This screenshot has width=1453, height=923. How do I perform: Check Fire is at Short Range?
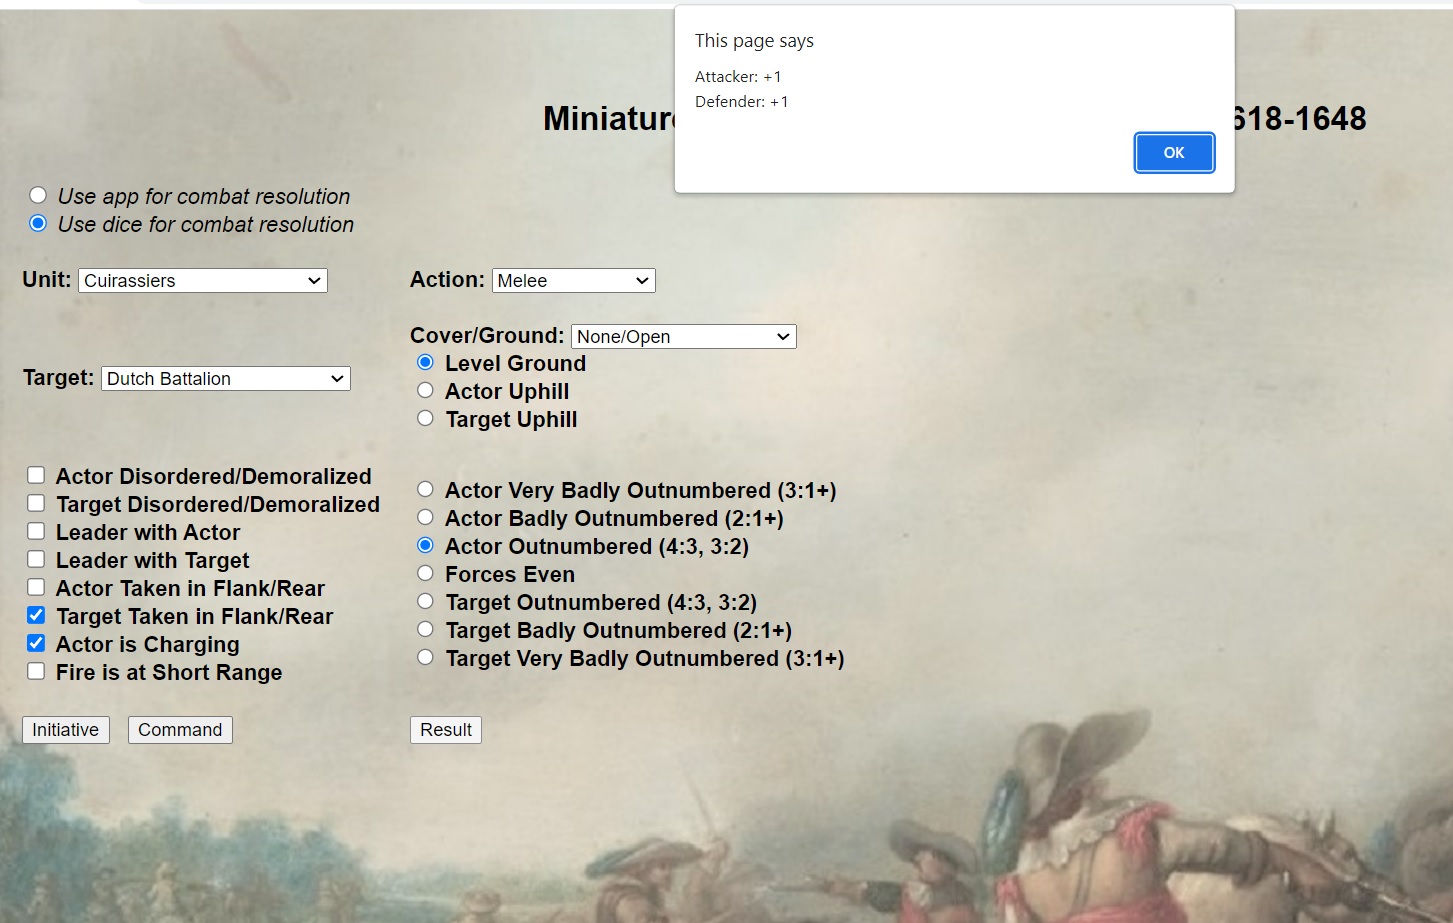[36, 671]
